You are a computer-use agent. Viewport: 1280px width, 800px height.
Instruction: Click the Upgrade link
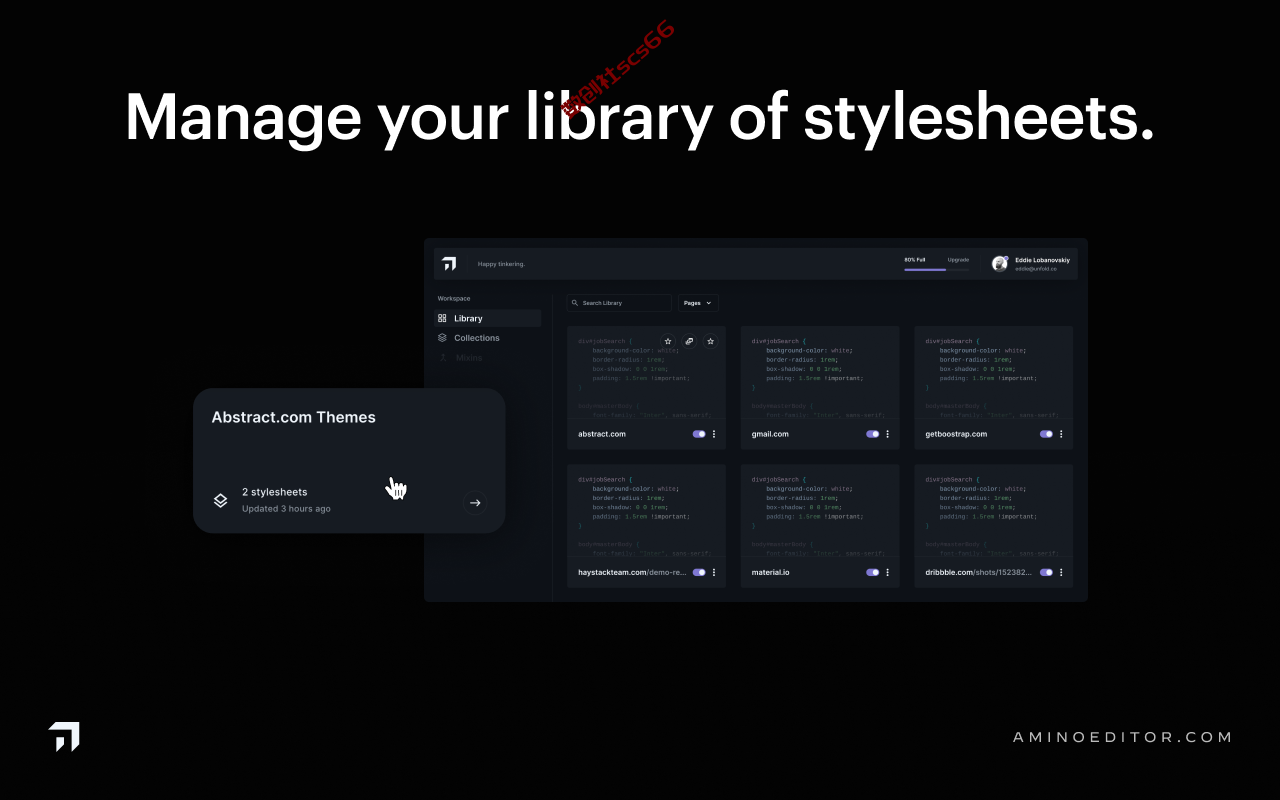tap(958, 259)
